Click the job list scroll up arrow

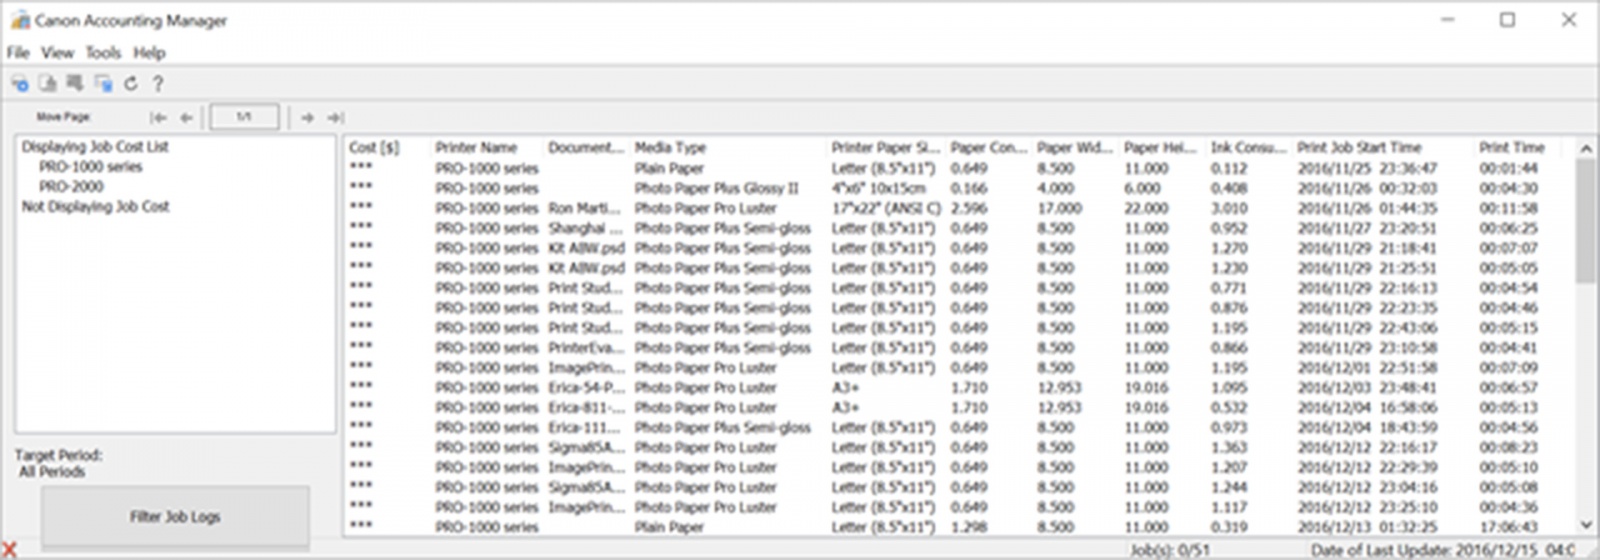pyautogui.click(x=1586, y=148)
